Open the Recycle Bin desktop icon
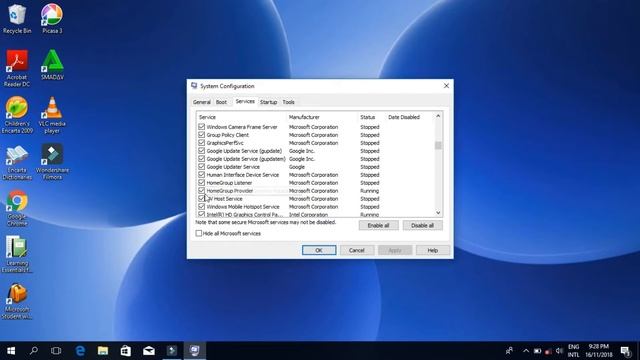Image resolution: width=640 pixels, height=360 pixels. (x=17, y=19)
